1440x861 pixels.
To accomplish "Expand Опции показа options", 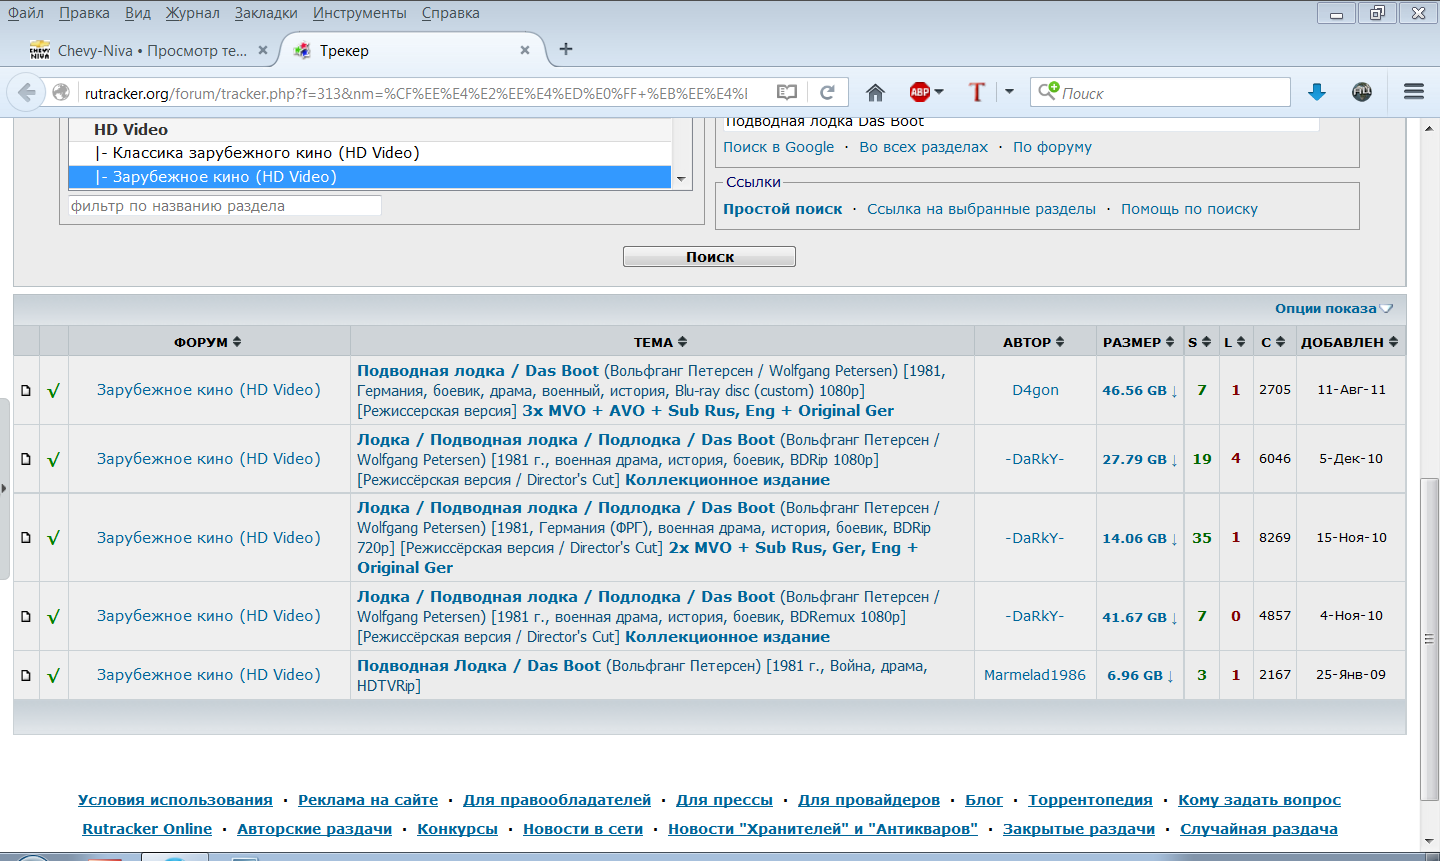I will [1333, 308].
